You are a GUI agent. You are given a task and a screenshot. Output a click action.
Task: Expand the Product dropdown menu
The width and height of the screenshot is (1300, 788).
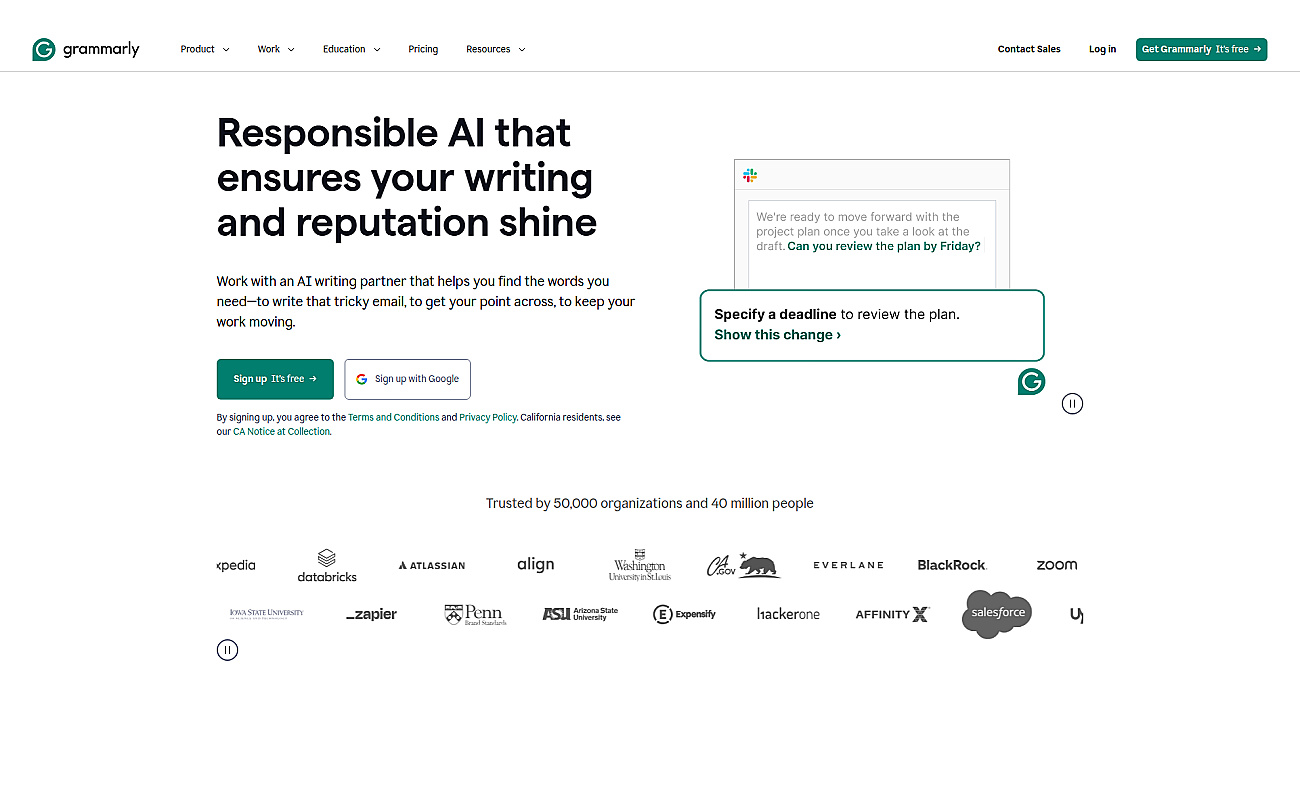[x=205, y=49]
